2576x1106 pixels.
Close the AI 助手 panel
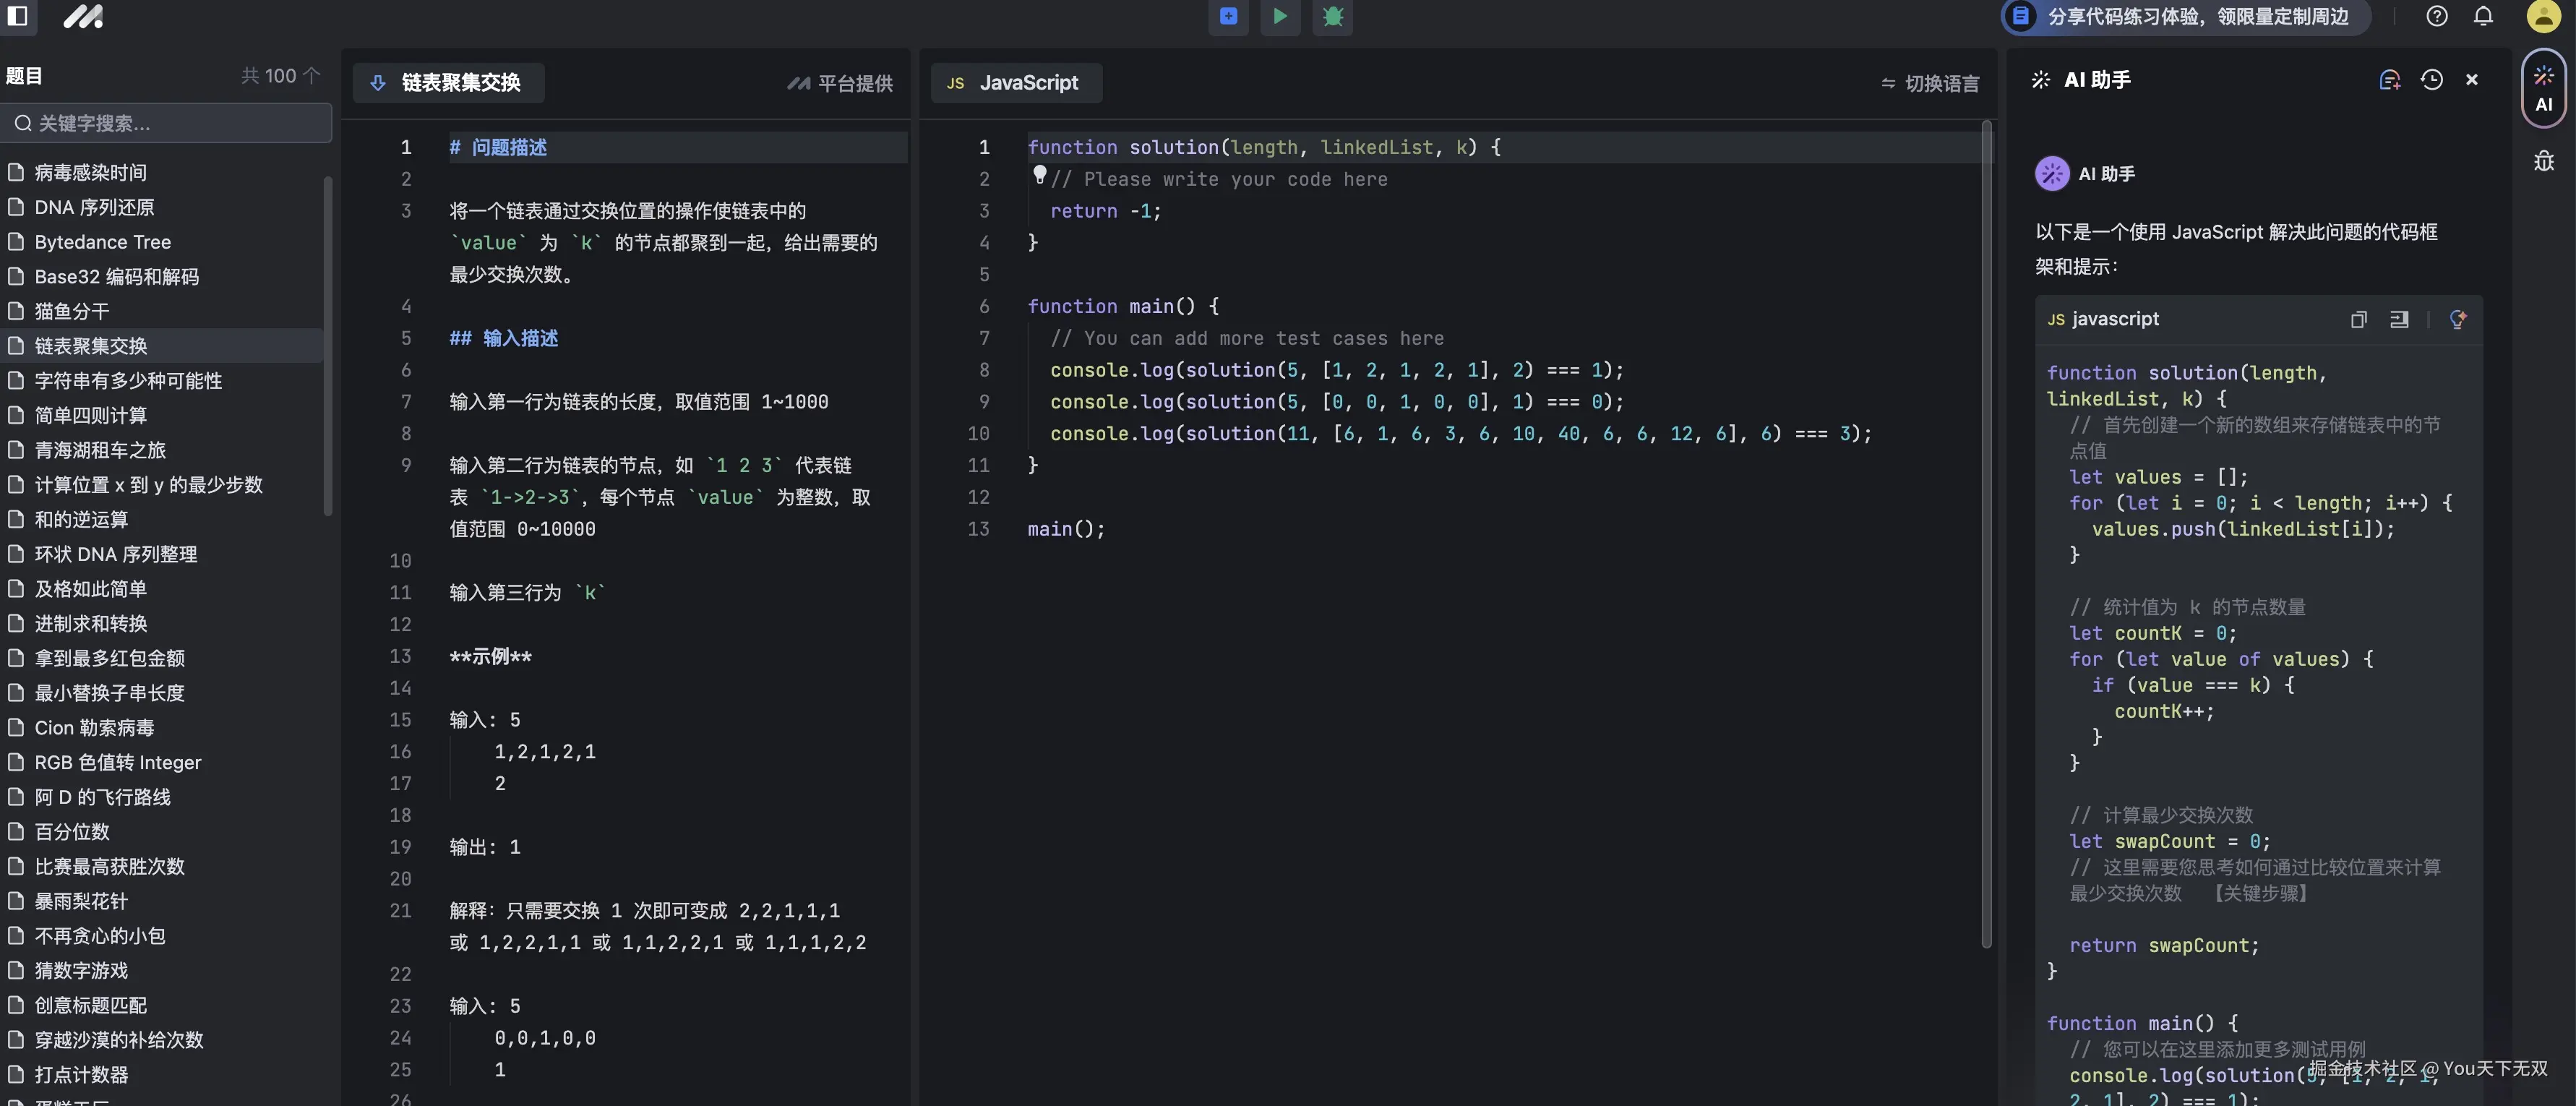click(2472, 80)
